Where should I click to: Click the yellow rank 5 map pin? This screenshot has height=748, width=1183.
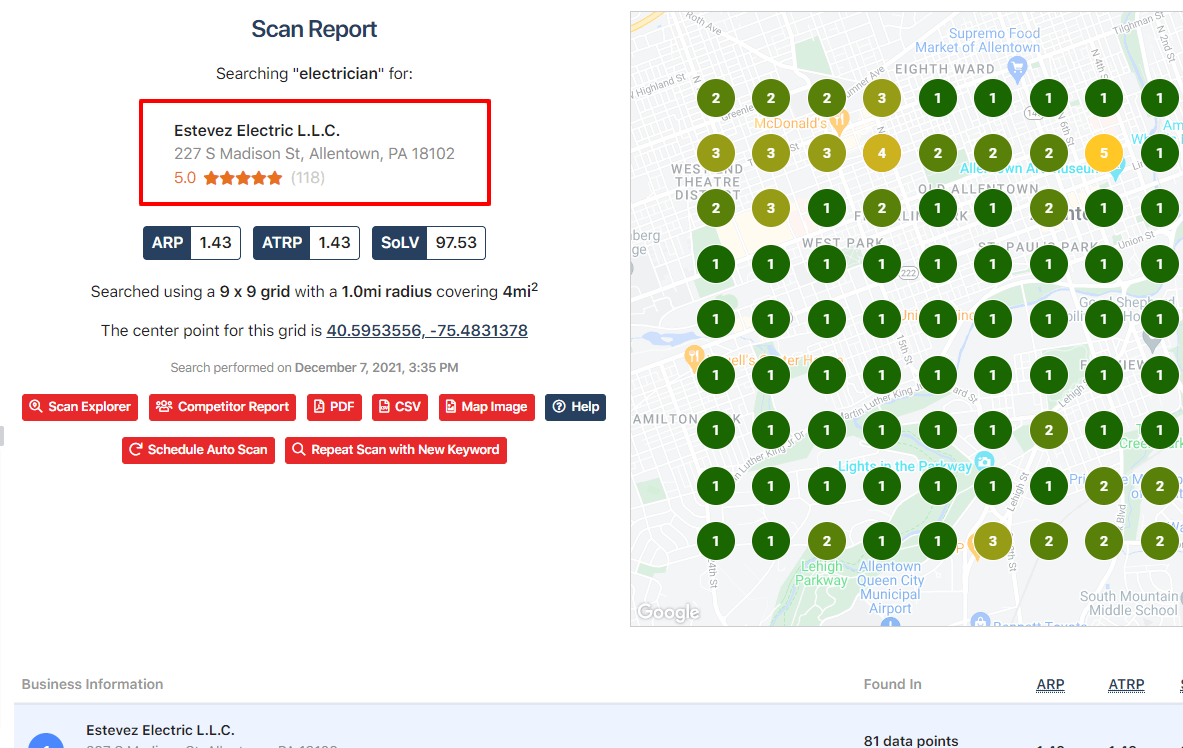pos(1104,153)
